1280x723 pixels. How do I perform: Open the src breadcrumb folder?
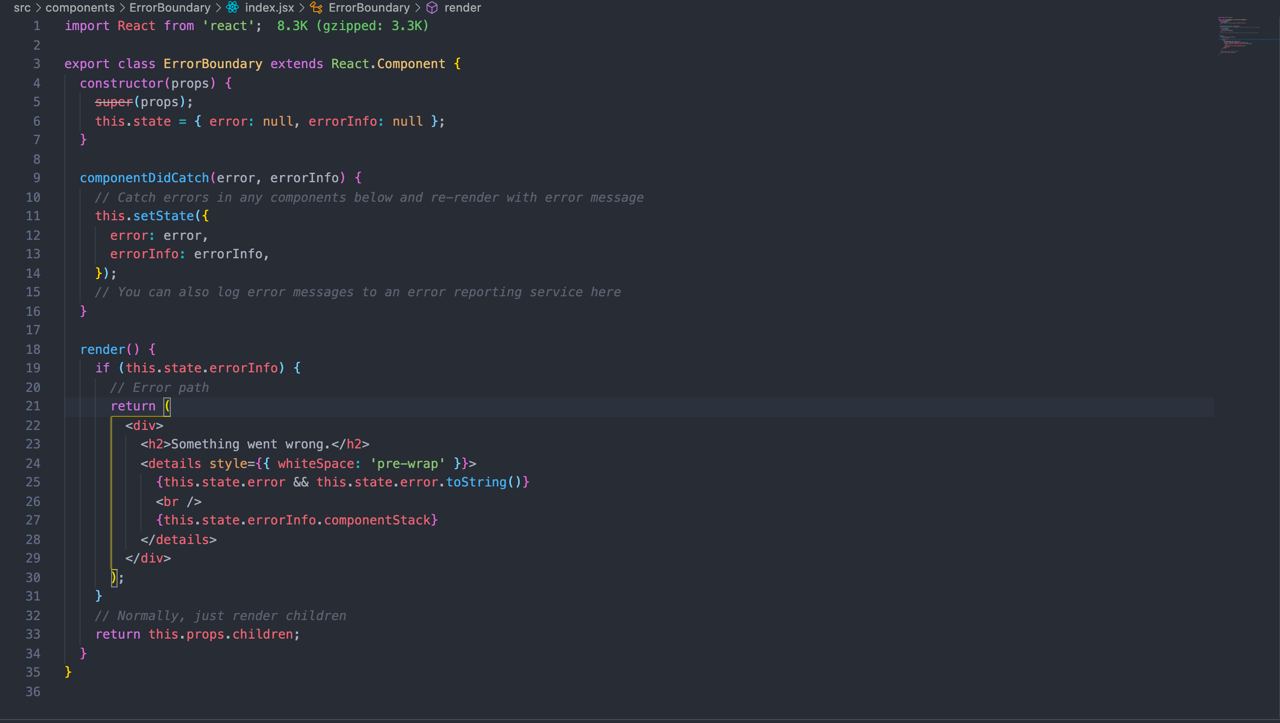(22, 7)
